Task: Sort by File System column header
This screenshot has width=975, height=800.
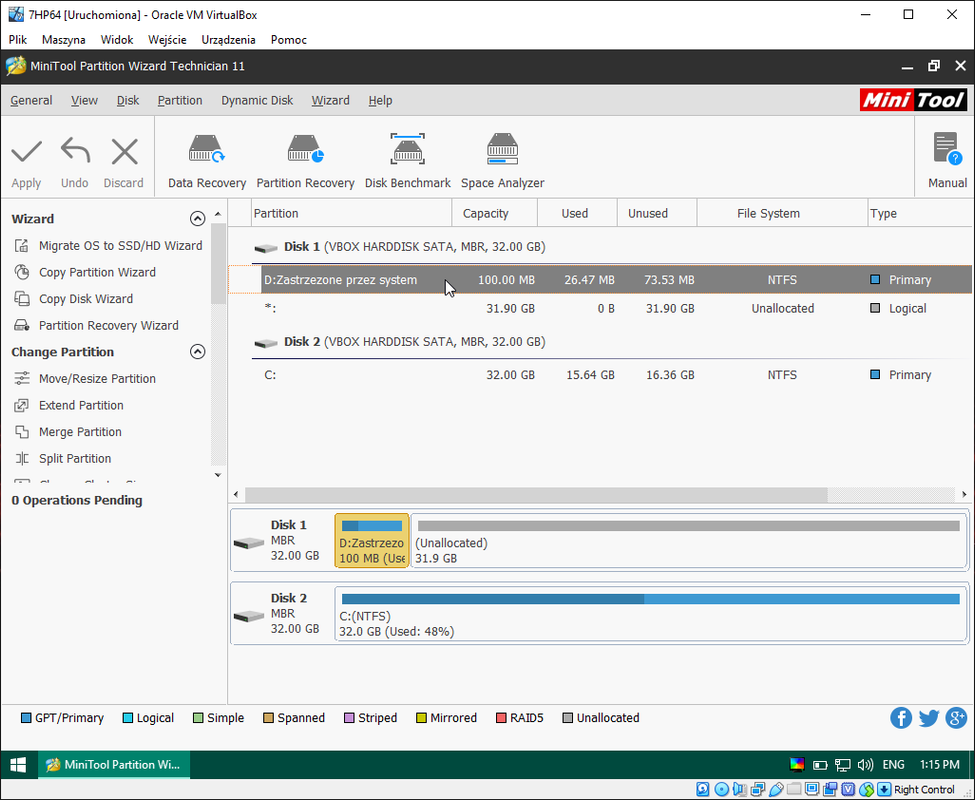Action: click(782, 213)
